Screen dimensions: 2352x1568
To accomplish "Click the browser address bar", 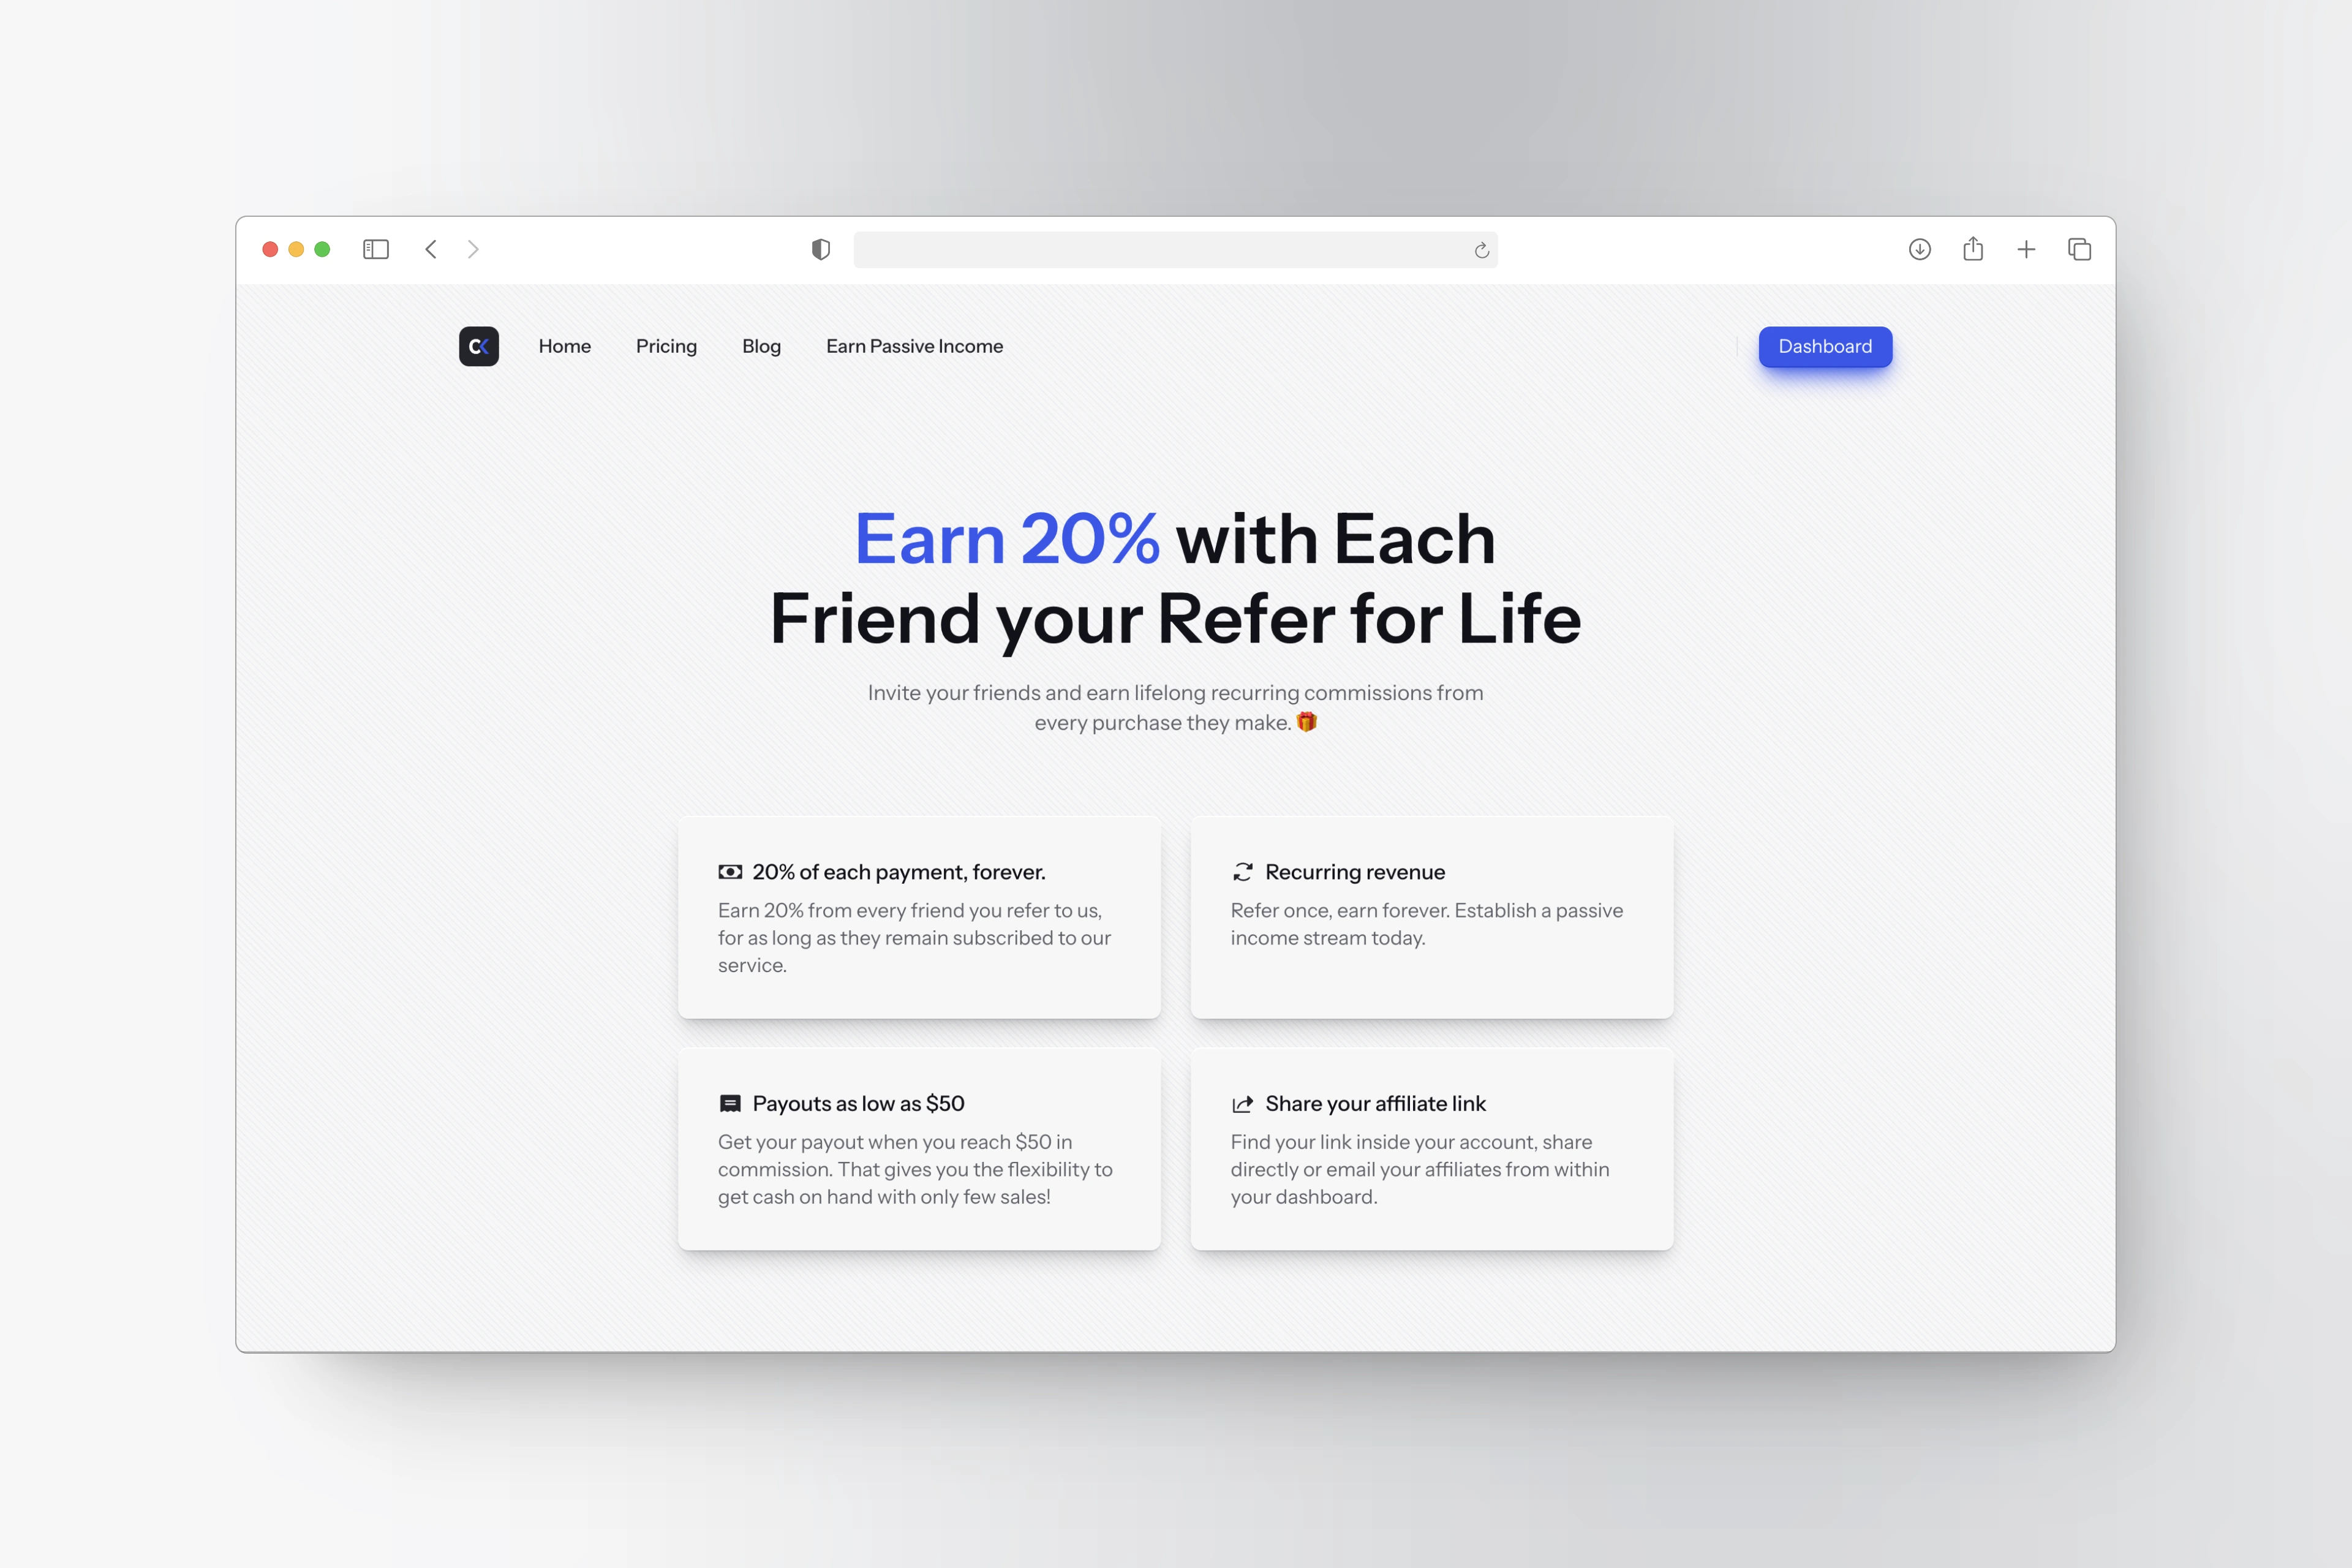I will pyautogui.click(x=1176, y=249).
